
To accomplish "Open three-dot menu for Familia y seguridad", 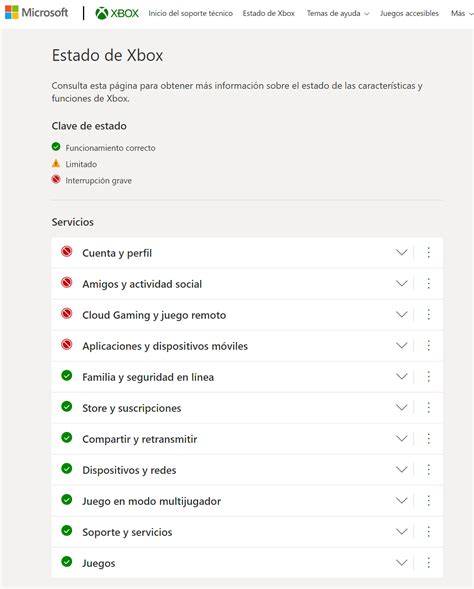I will 429,376.
